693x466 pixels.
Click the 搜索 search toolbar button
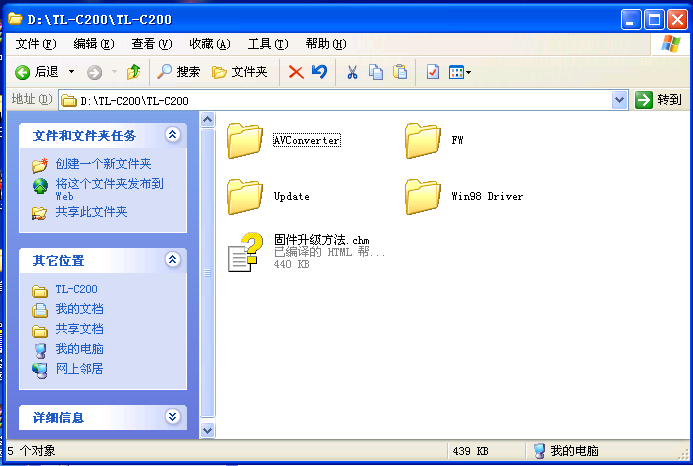coord(179,72)
